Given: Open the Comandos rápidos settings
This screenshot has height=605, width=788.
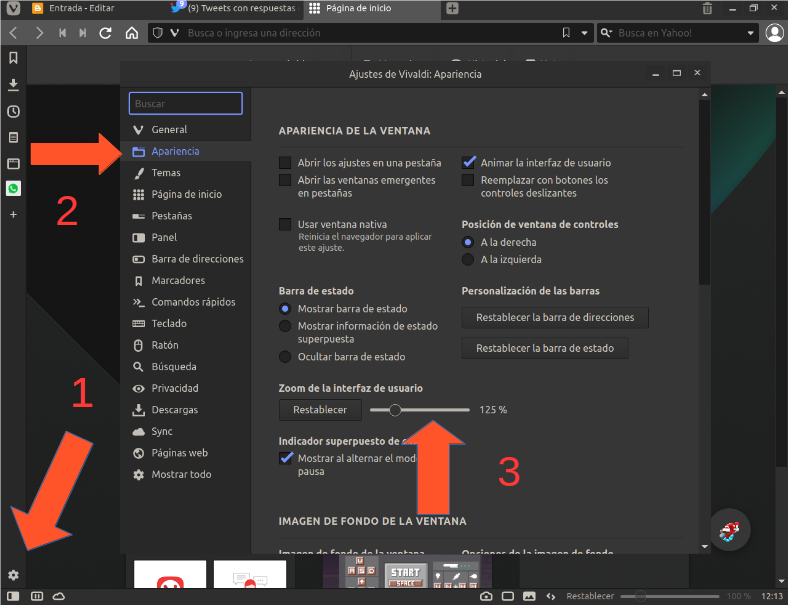Looking at the screenshot, I should pyautogui.click(x=185, y=302).
